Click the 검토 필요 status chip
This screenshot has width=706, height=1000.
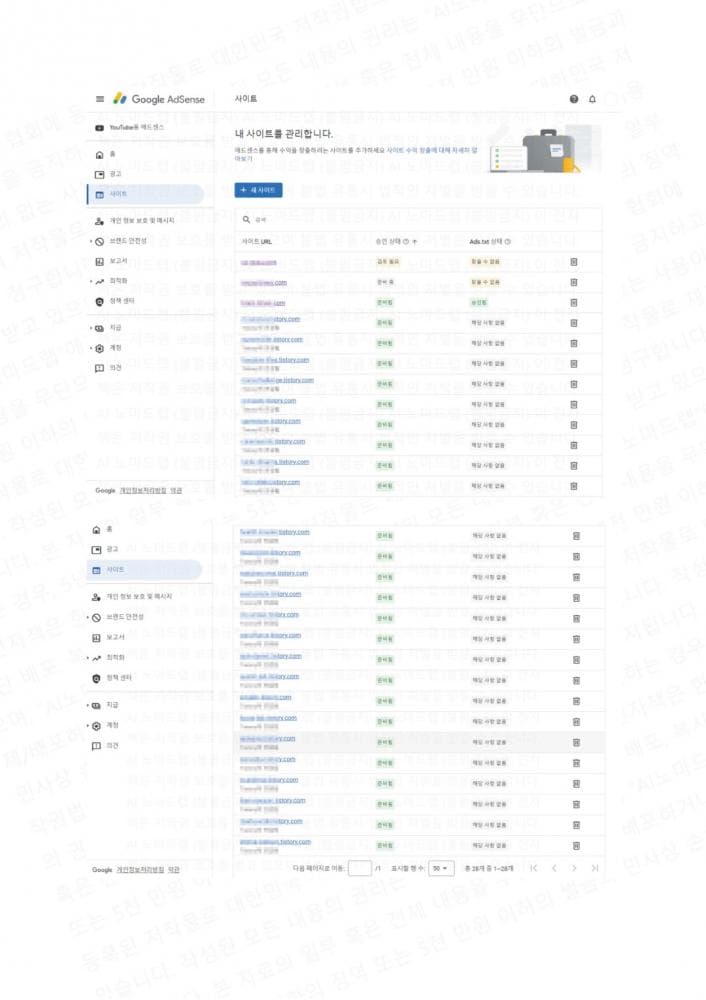pos(388,262)
